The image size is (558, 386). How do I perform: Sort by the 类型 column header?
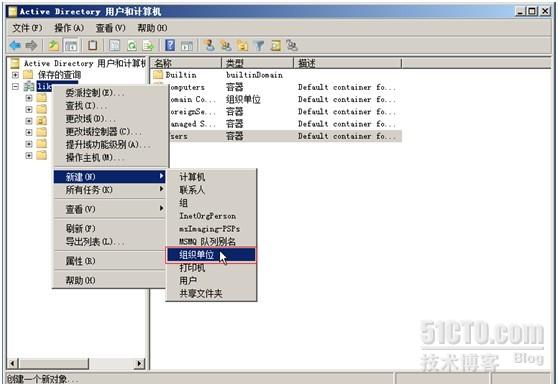point(257,63)
